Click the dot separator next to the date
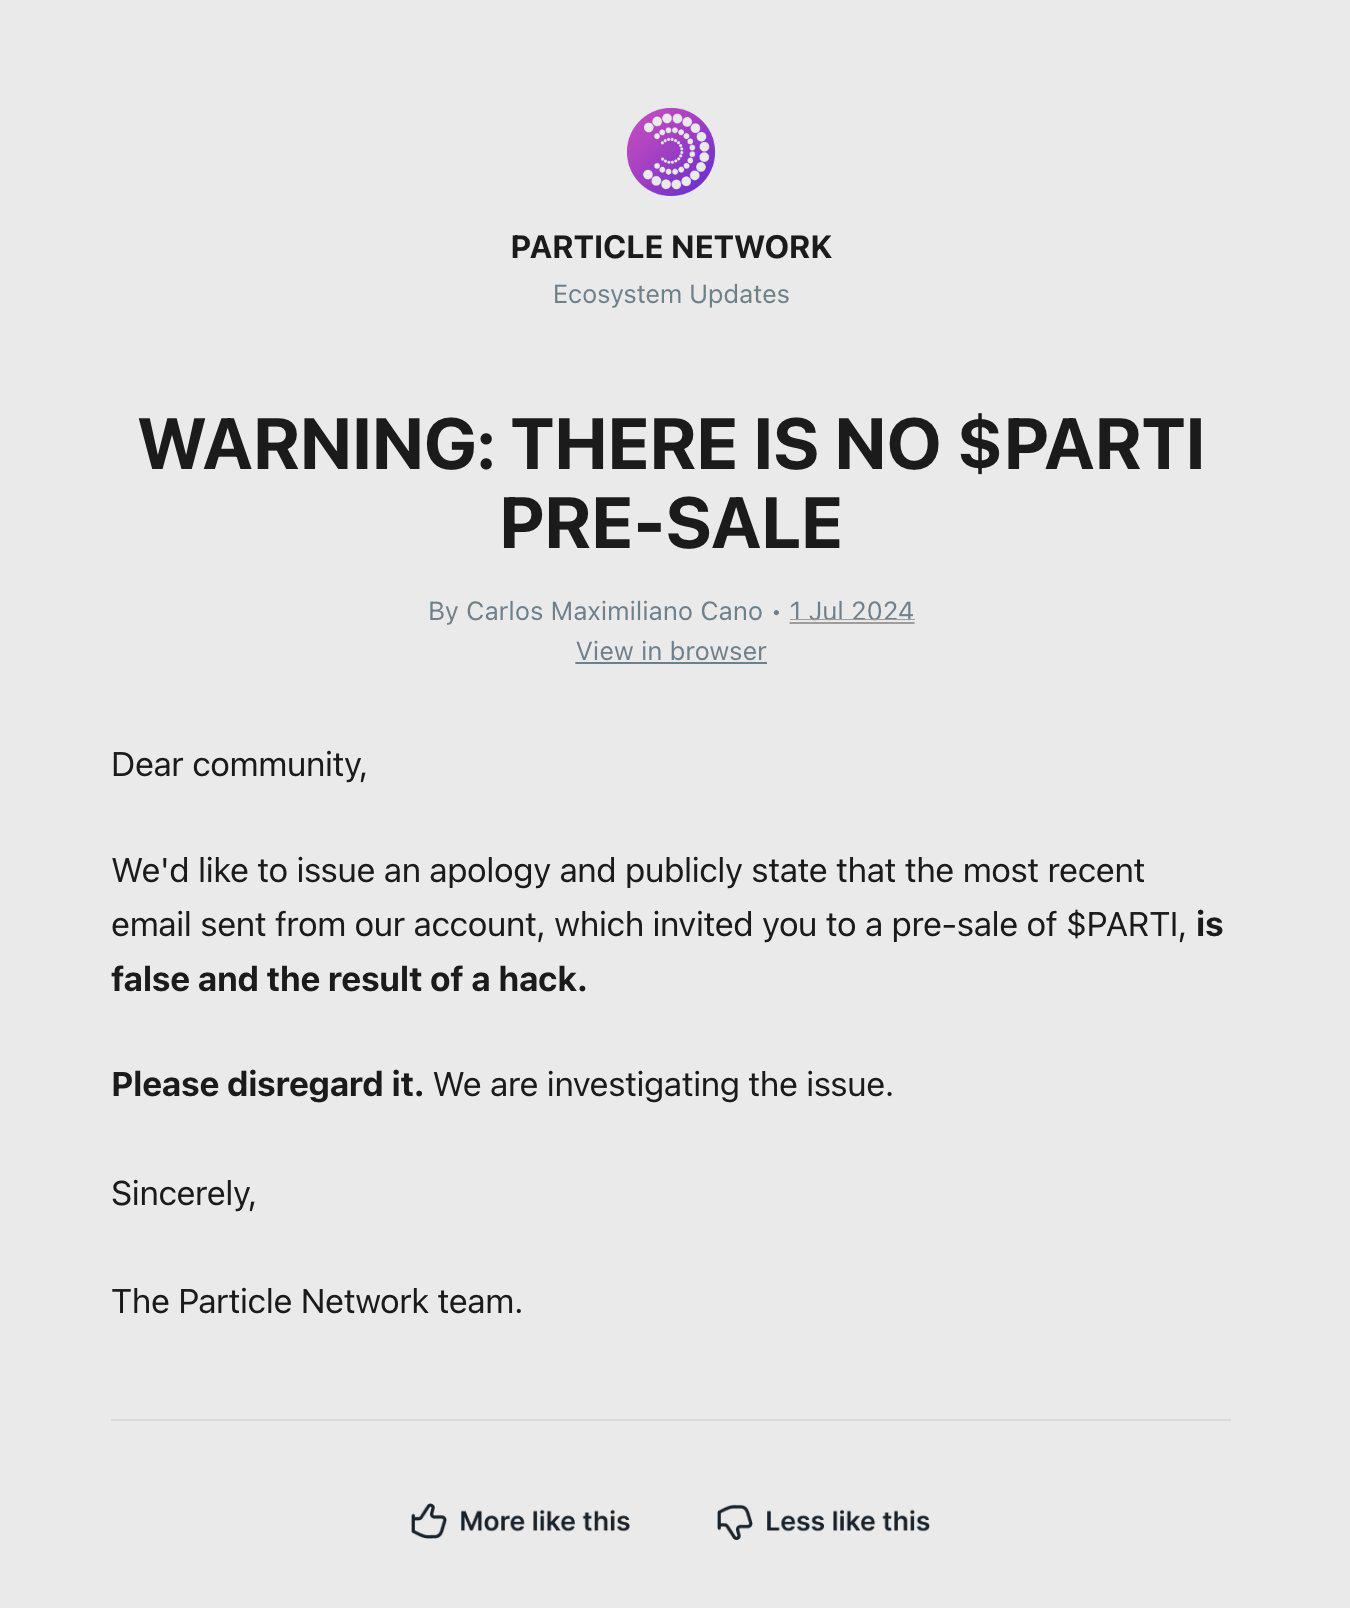 point(776,612)
